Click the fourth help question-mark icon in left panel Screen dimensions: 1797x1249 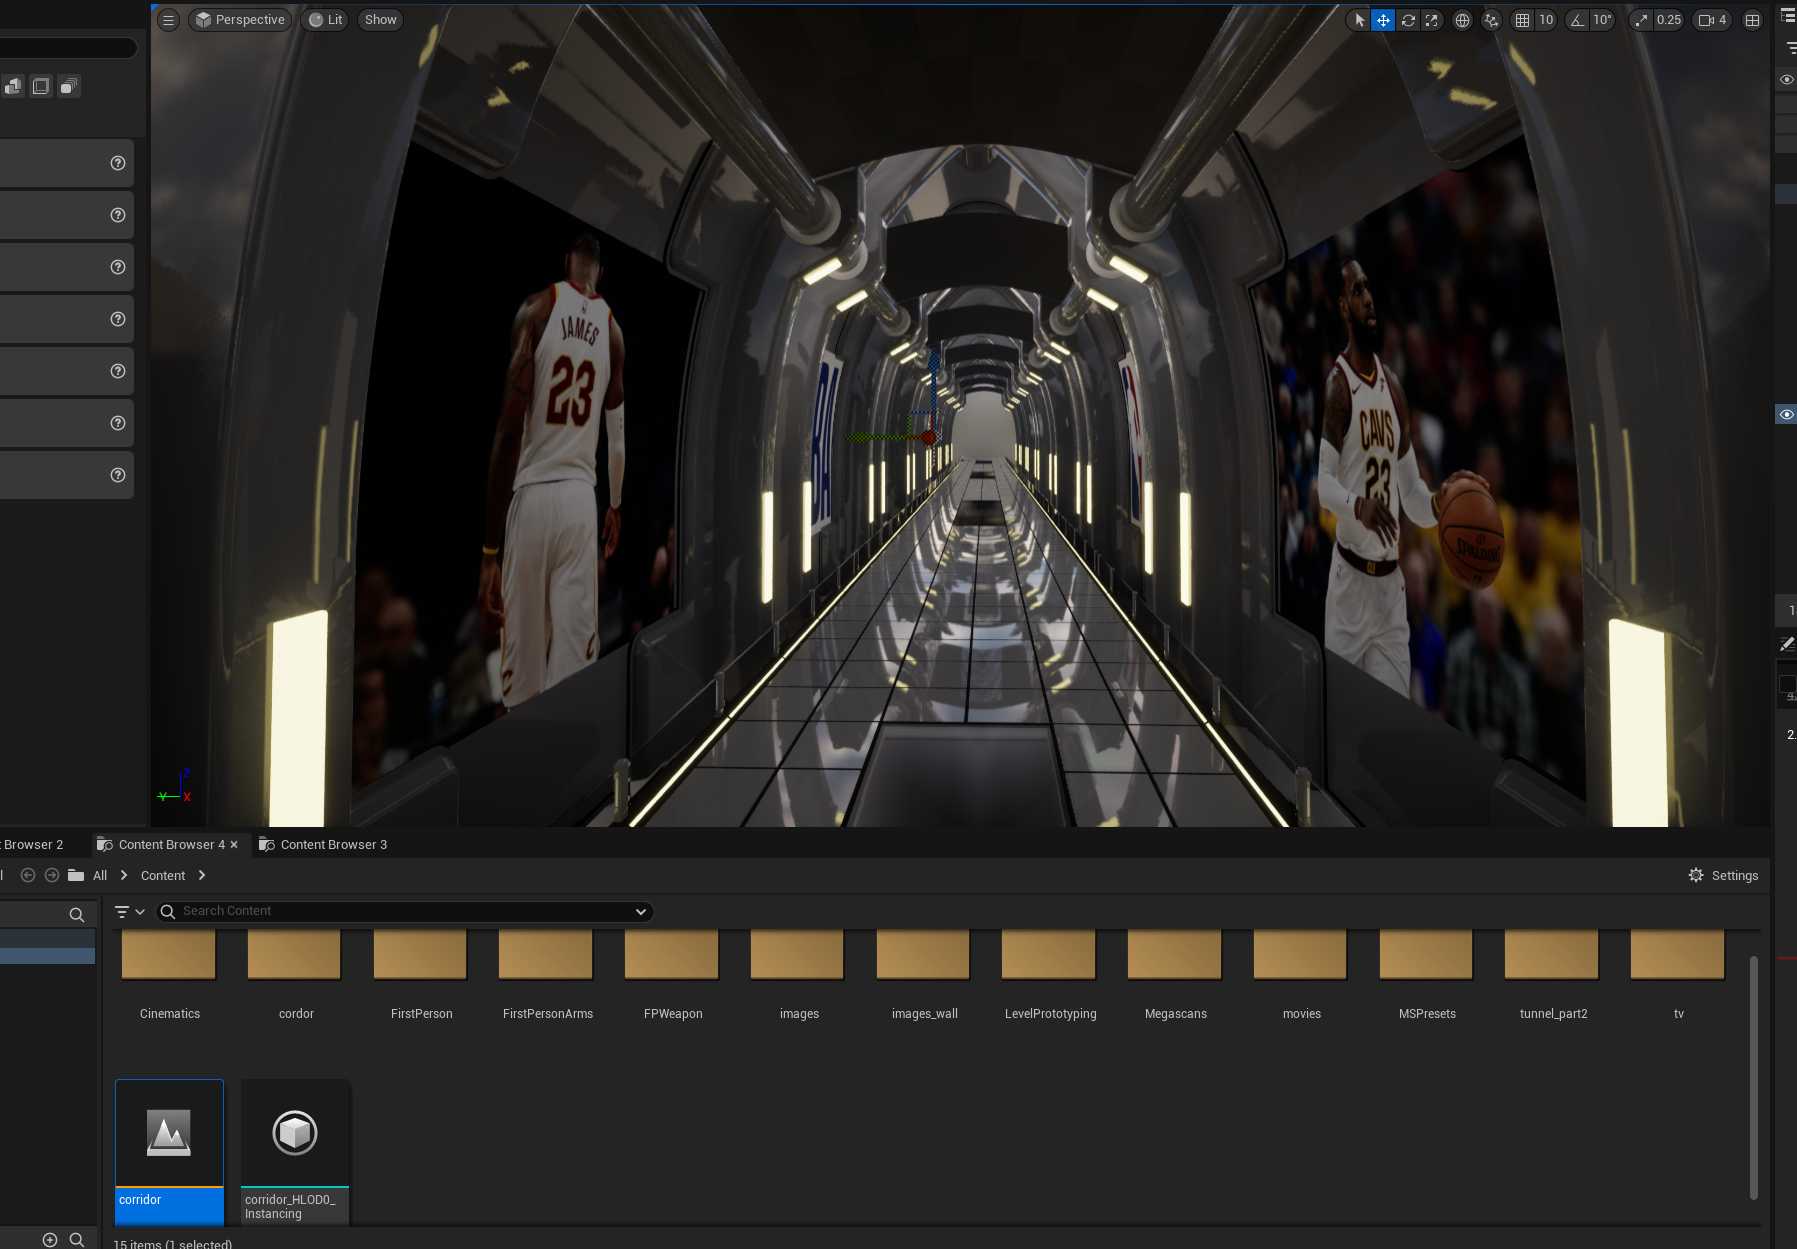click(x=118, y=319)
